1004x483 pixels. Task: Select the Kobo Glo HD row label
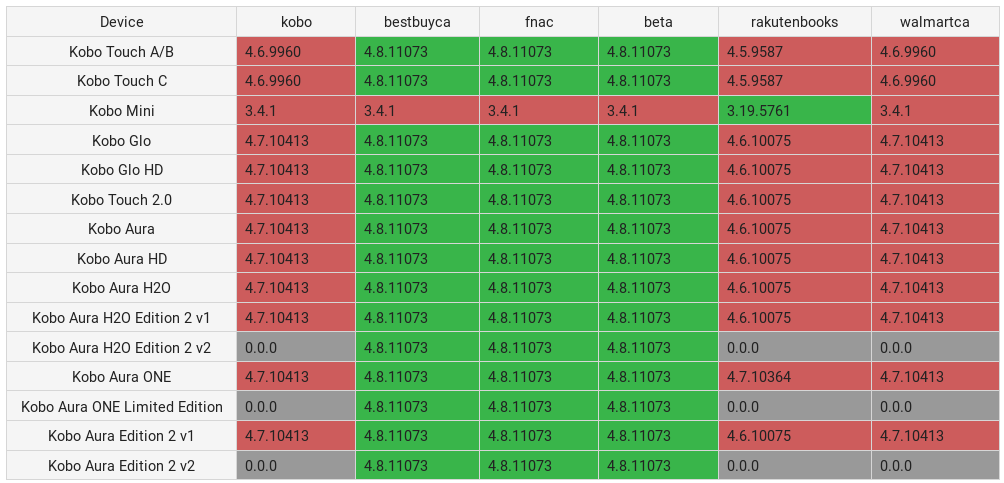[122, 170]
